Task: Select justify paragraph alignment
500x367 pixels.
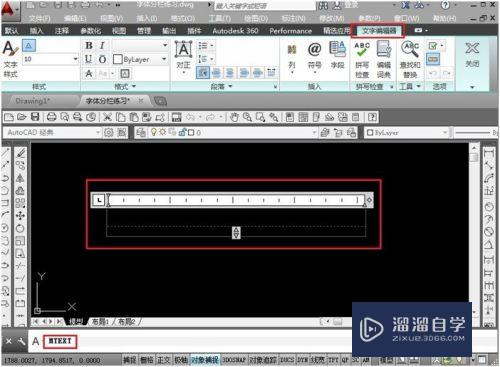Action: click(258, 73)
